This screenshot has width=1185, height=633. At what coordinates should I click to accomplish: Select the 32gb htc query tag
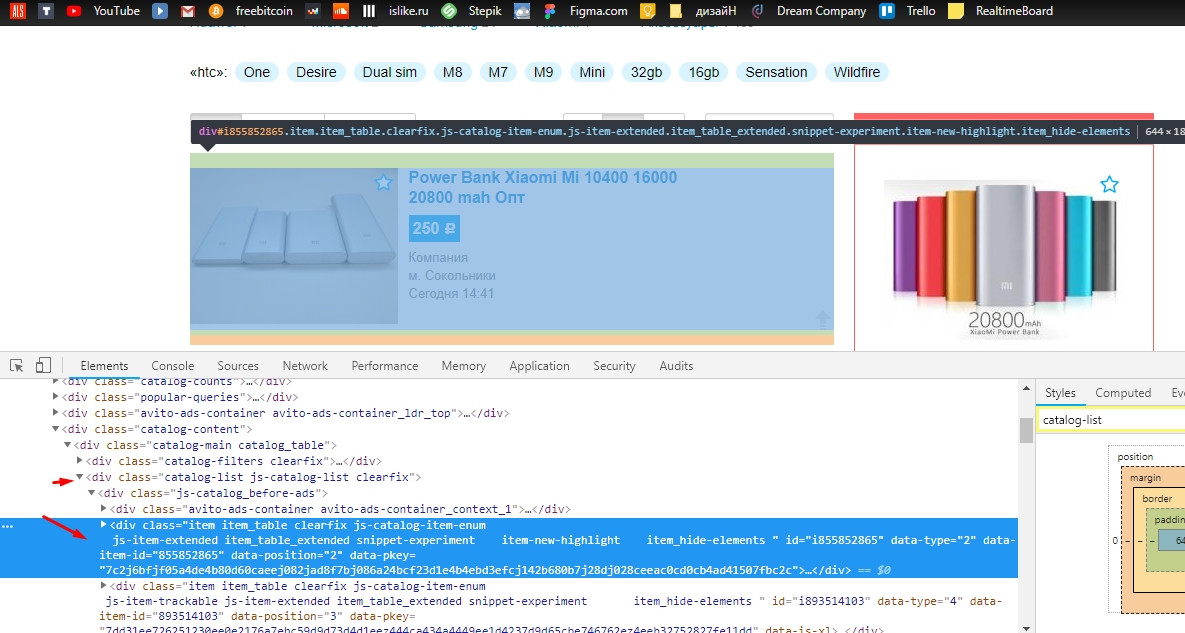point(646,72)
